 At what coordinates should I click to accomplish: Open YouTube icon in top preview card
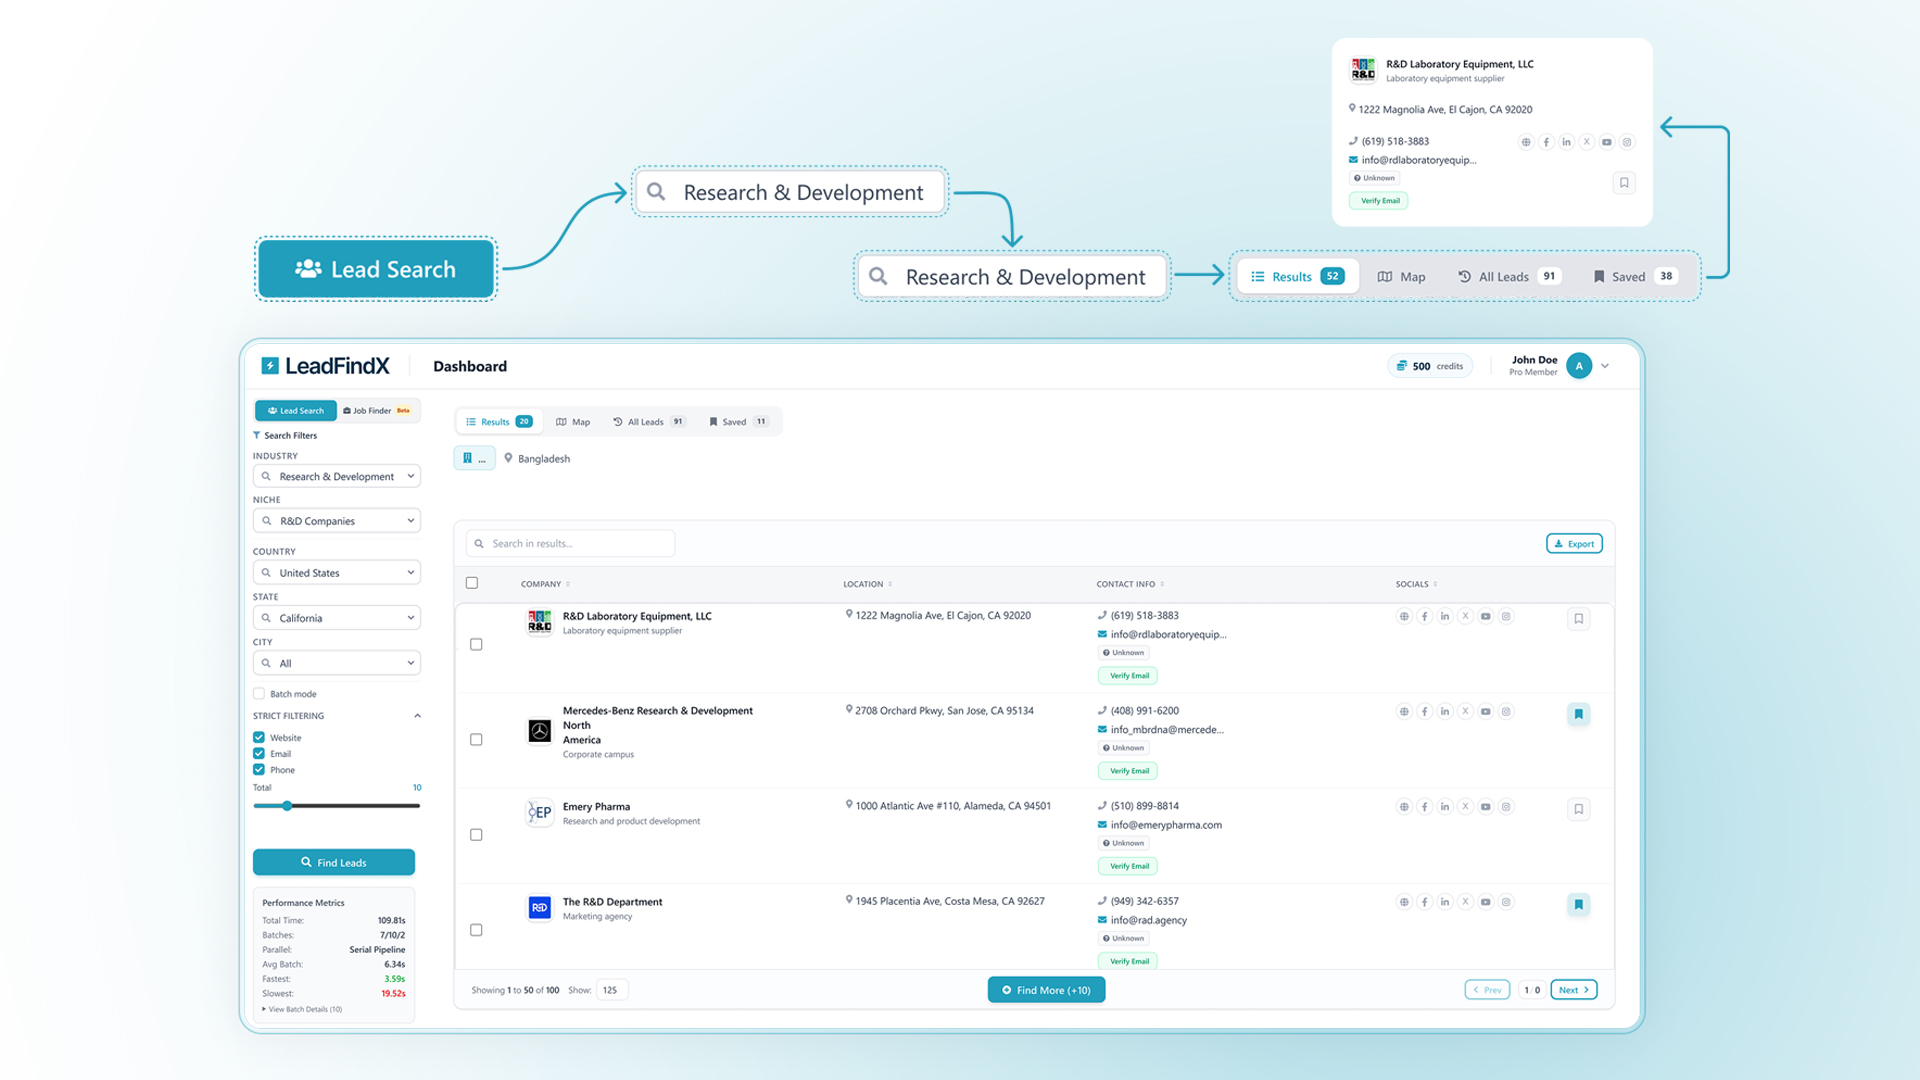[x=1607, y=142]
